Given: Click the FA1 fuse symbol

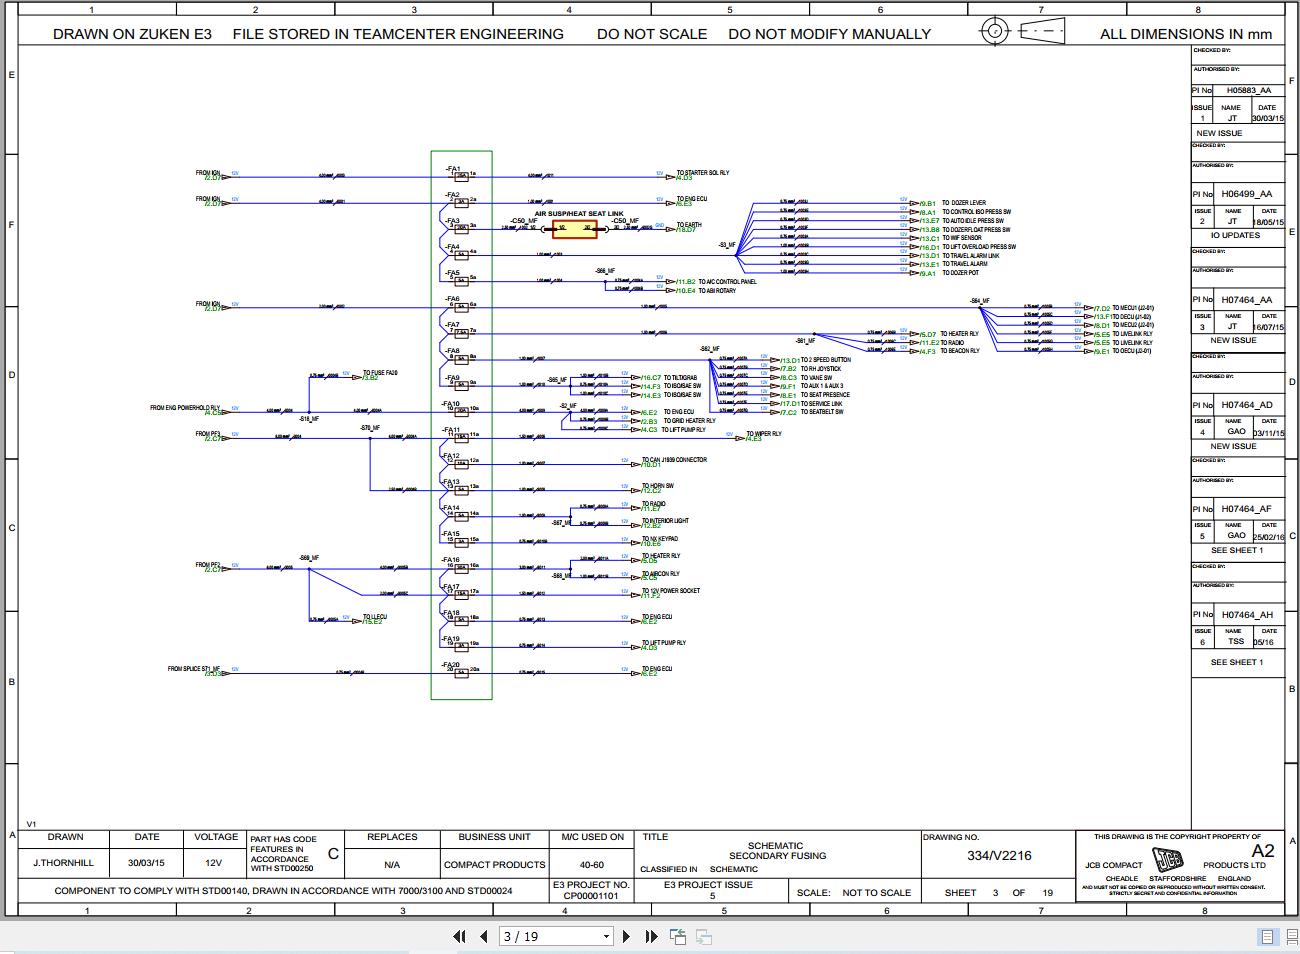Looking at the screenshot, I should pos(461,175).
